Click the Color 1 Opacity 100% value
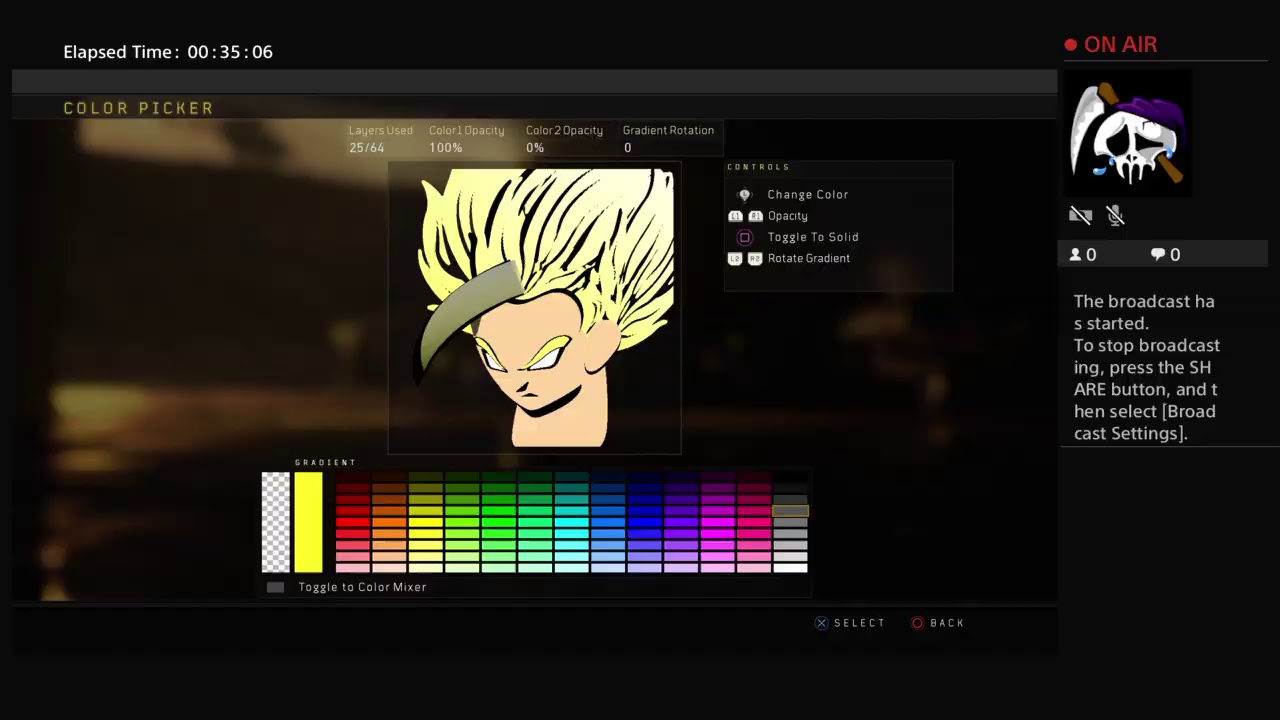The height and width of the screenshot is (720, 1280). tap(446, 148)
